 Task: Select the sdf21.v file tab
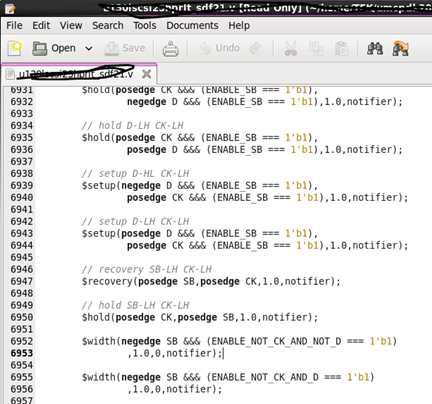tap(79, 74)
